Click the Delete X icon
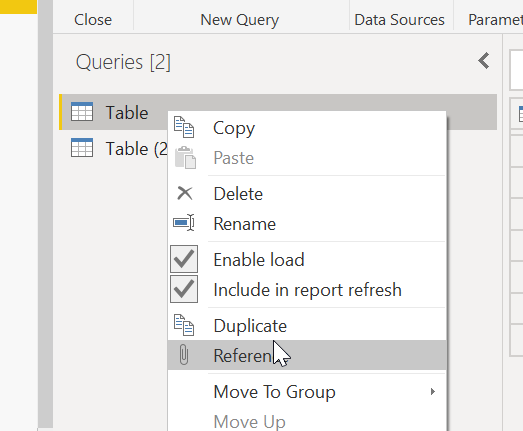The height and width of the screenshot is (431, 523). (184, 193)
